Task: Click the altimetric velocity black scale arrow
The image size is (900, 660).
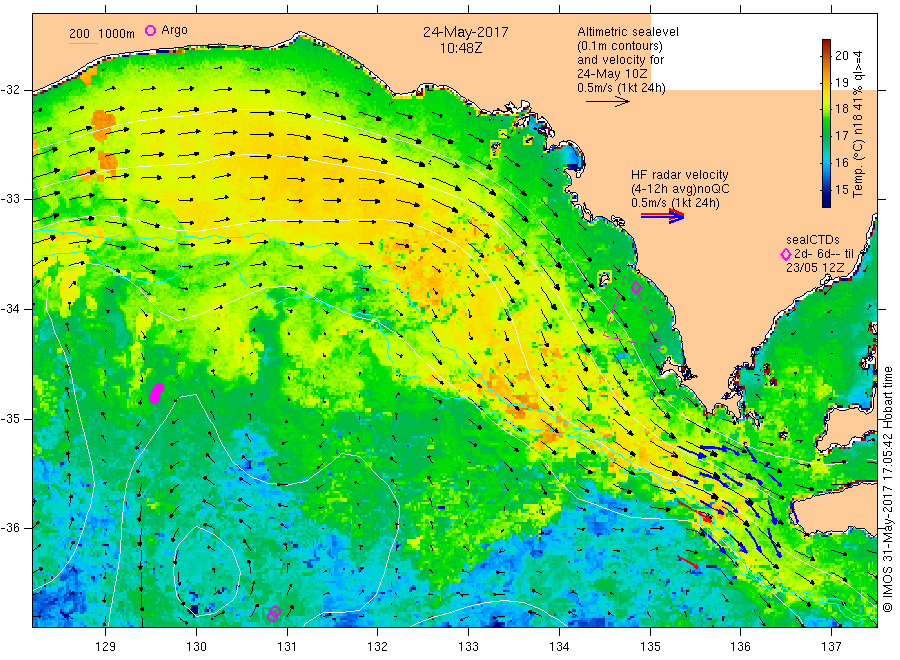Action: tap(608, 102)
